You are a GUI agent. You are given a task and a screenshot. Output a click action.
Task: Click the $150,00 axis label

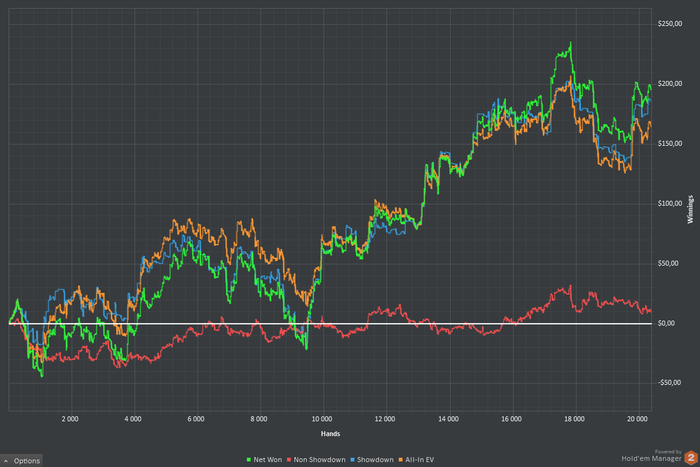[x=670, y=143]
